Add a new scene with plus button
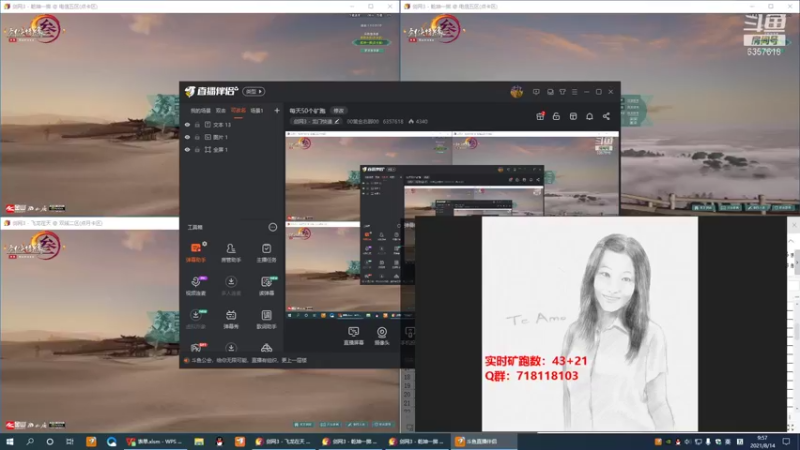The height and width of the screenshot is (450, 800). pyautogui.click(x=277, y=110)
